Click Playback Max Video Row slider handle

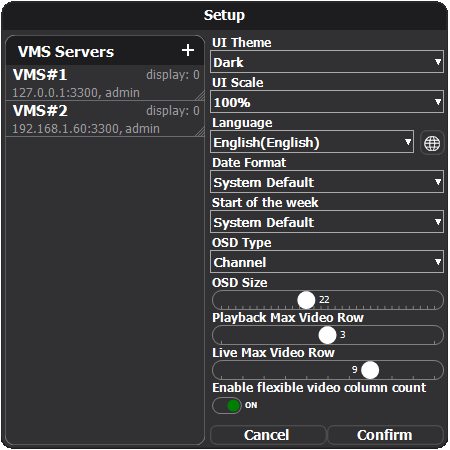pyautogui.click(x=327, y=335)
